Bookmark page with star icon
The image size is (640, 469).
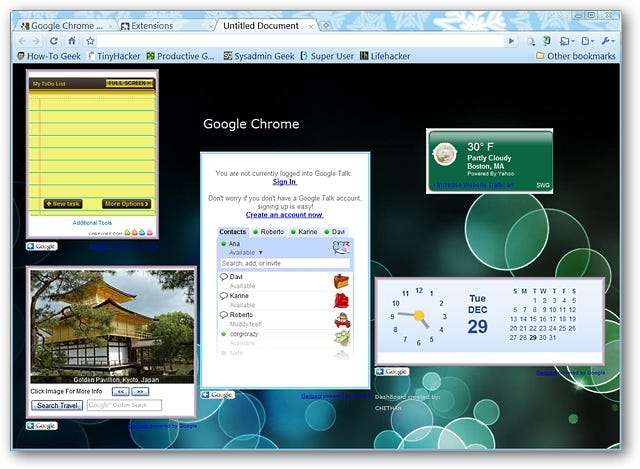[90, 41]
